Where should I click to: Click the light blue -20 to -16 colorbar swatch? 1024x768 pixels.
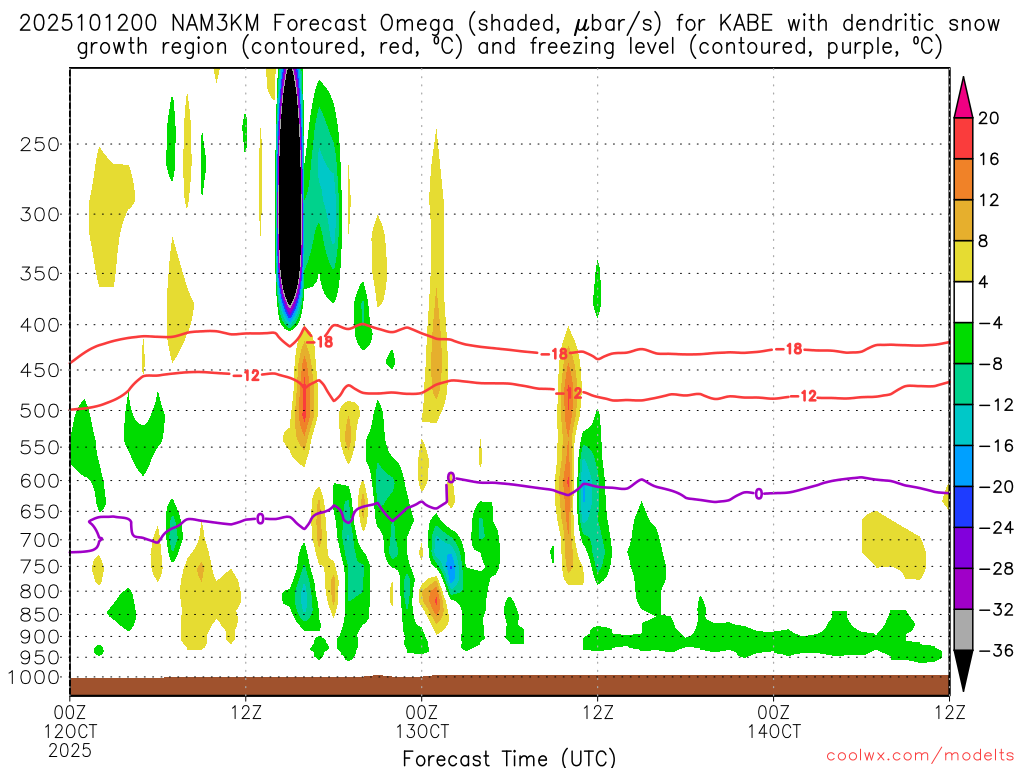pos(963,466)
